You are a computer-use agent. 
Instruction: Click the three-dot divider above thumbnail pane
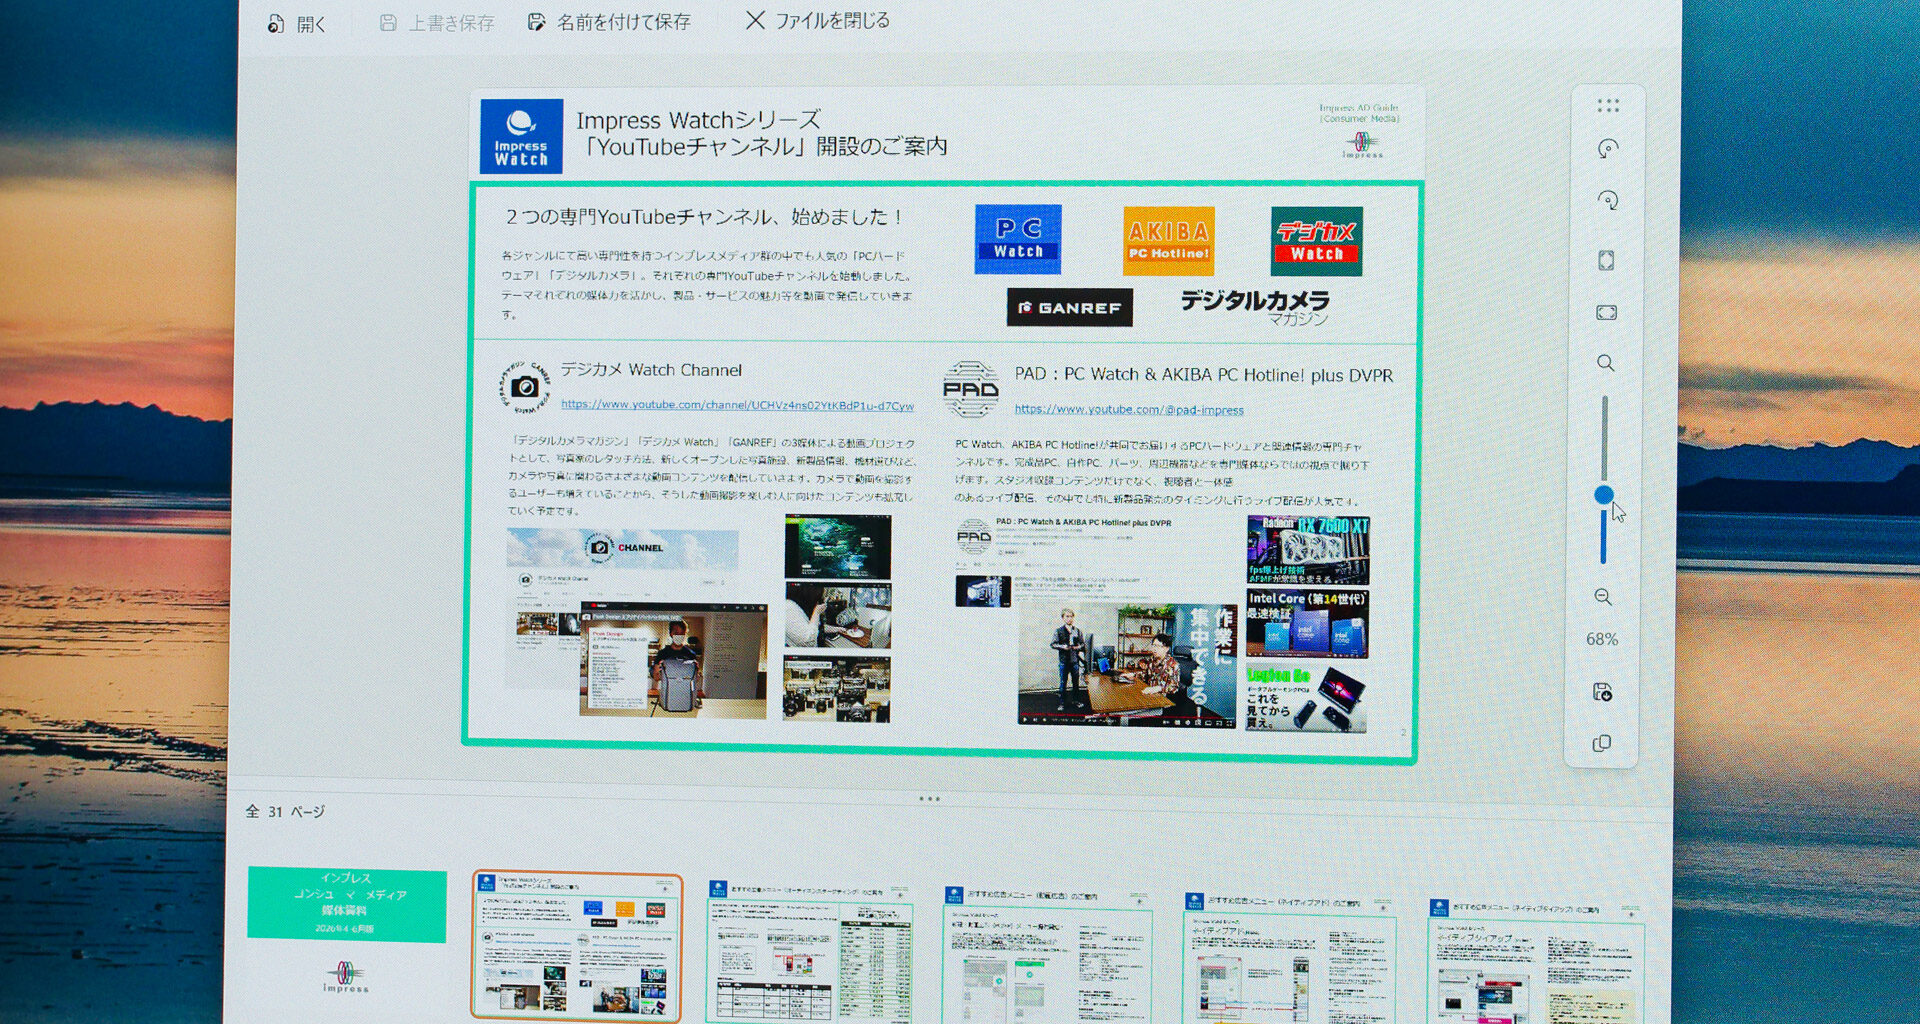pos(929,799)
